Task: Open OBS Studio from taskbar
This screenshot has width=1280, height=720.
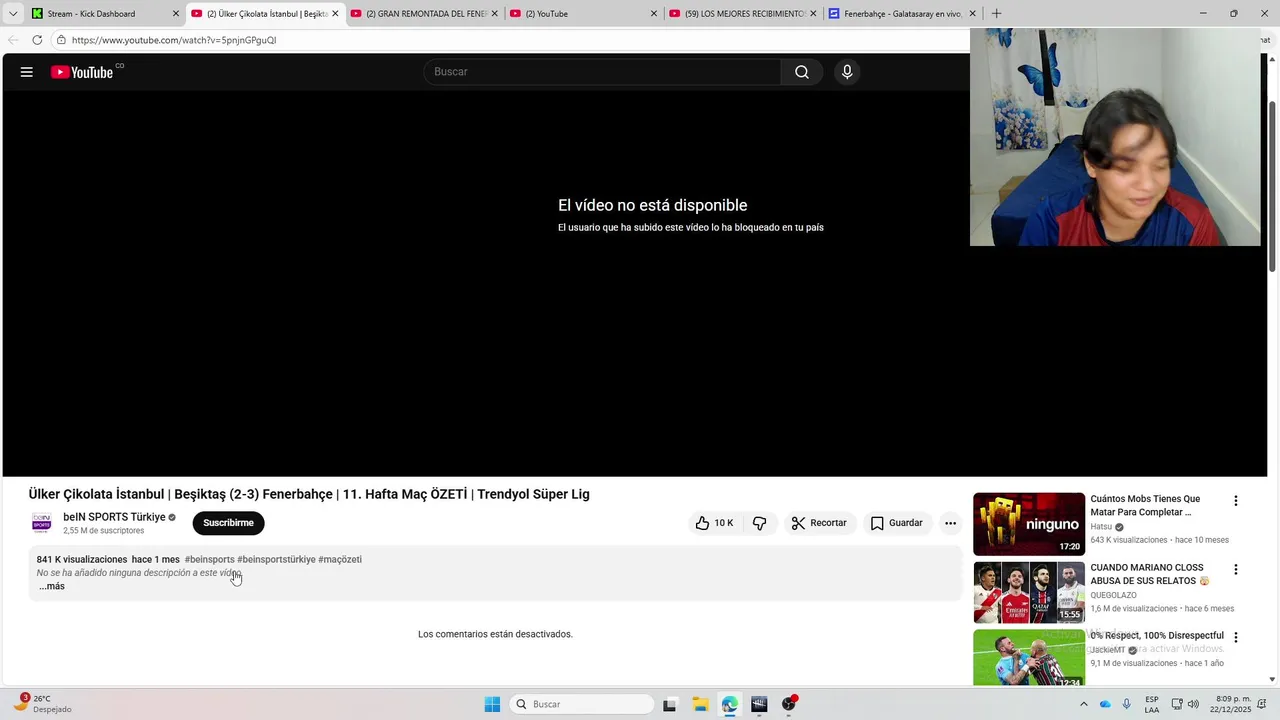Action: click(789, 704)
